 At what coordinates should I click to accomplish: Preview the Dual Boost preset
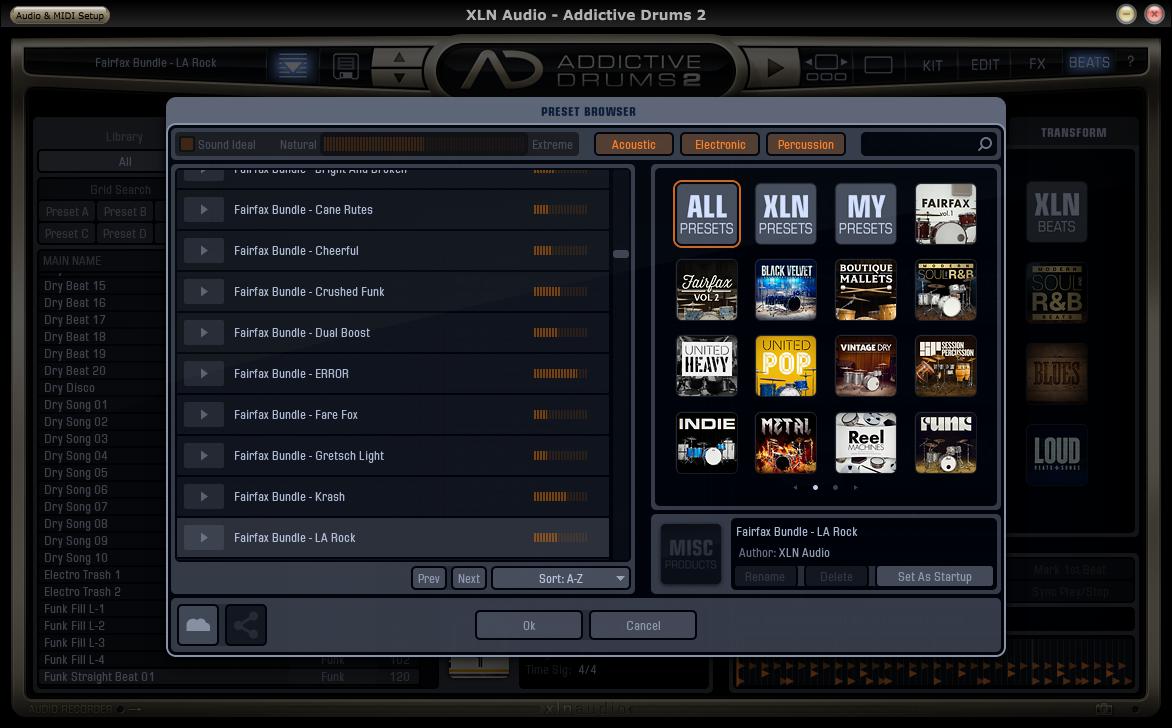coord(204,333)
